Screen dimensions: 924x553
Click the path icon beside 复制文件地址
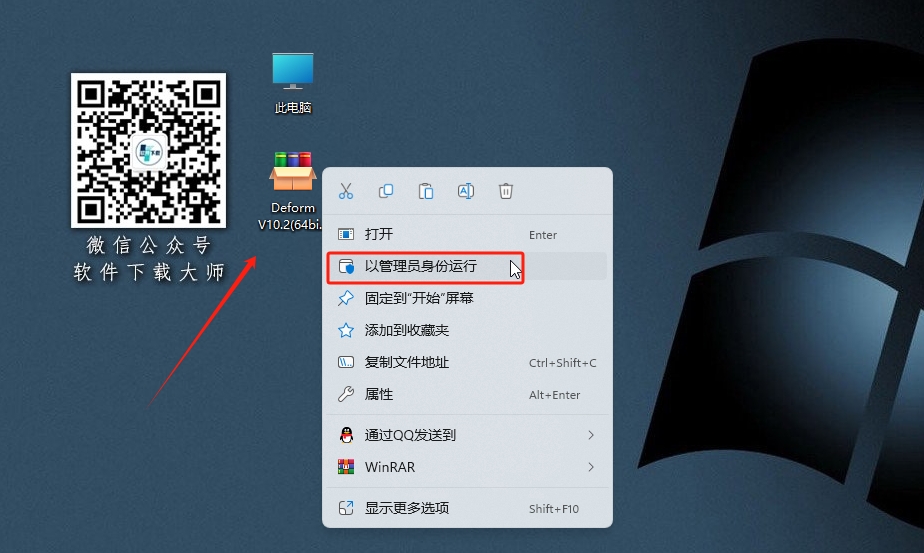(346, 362)
